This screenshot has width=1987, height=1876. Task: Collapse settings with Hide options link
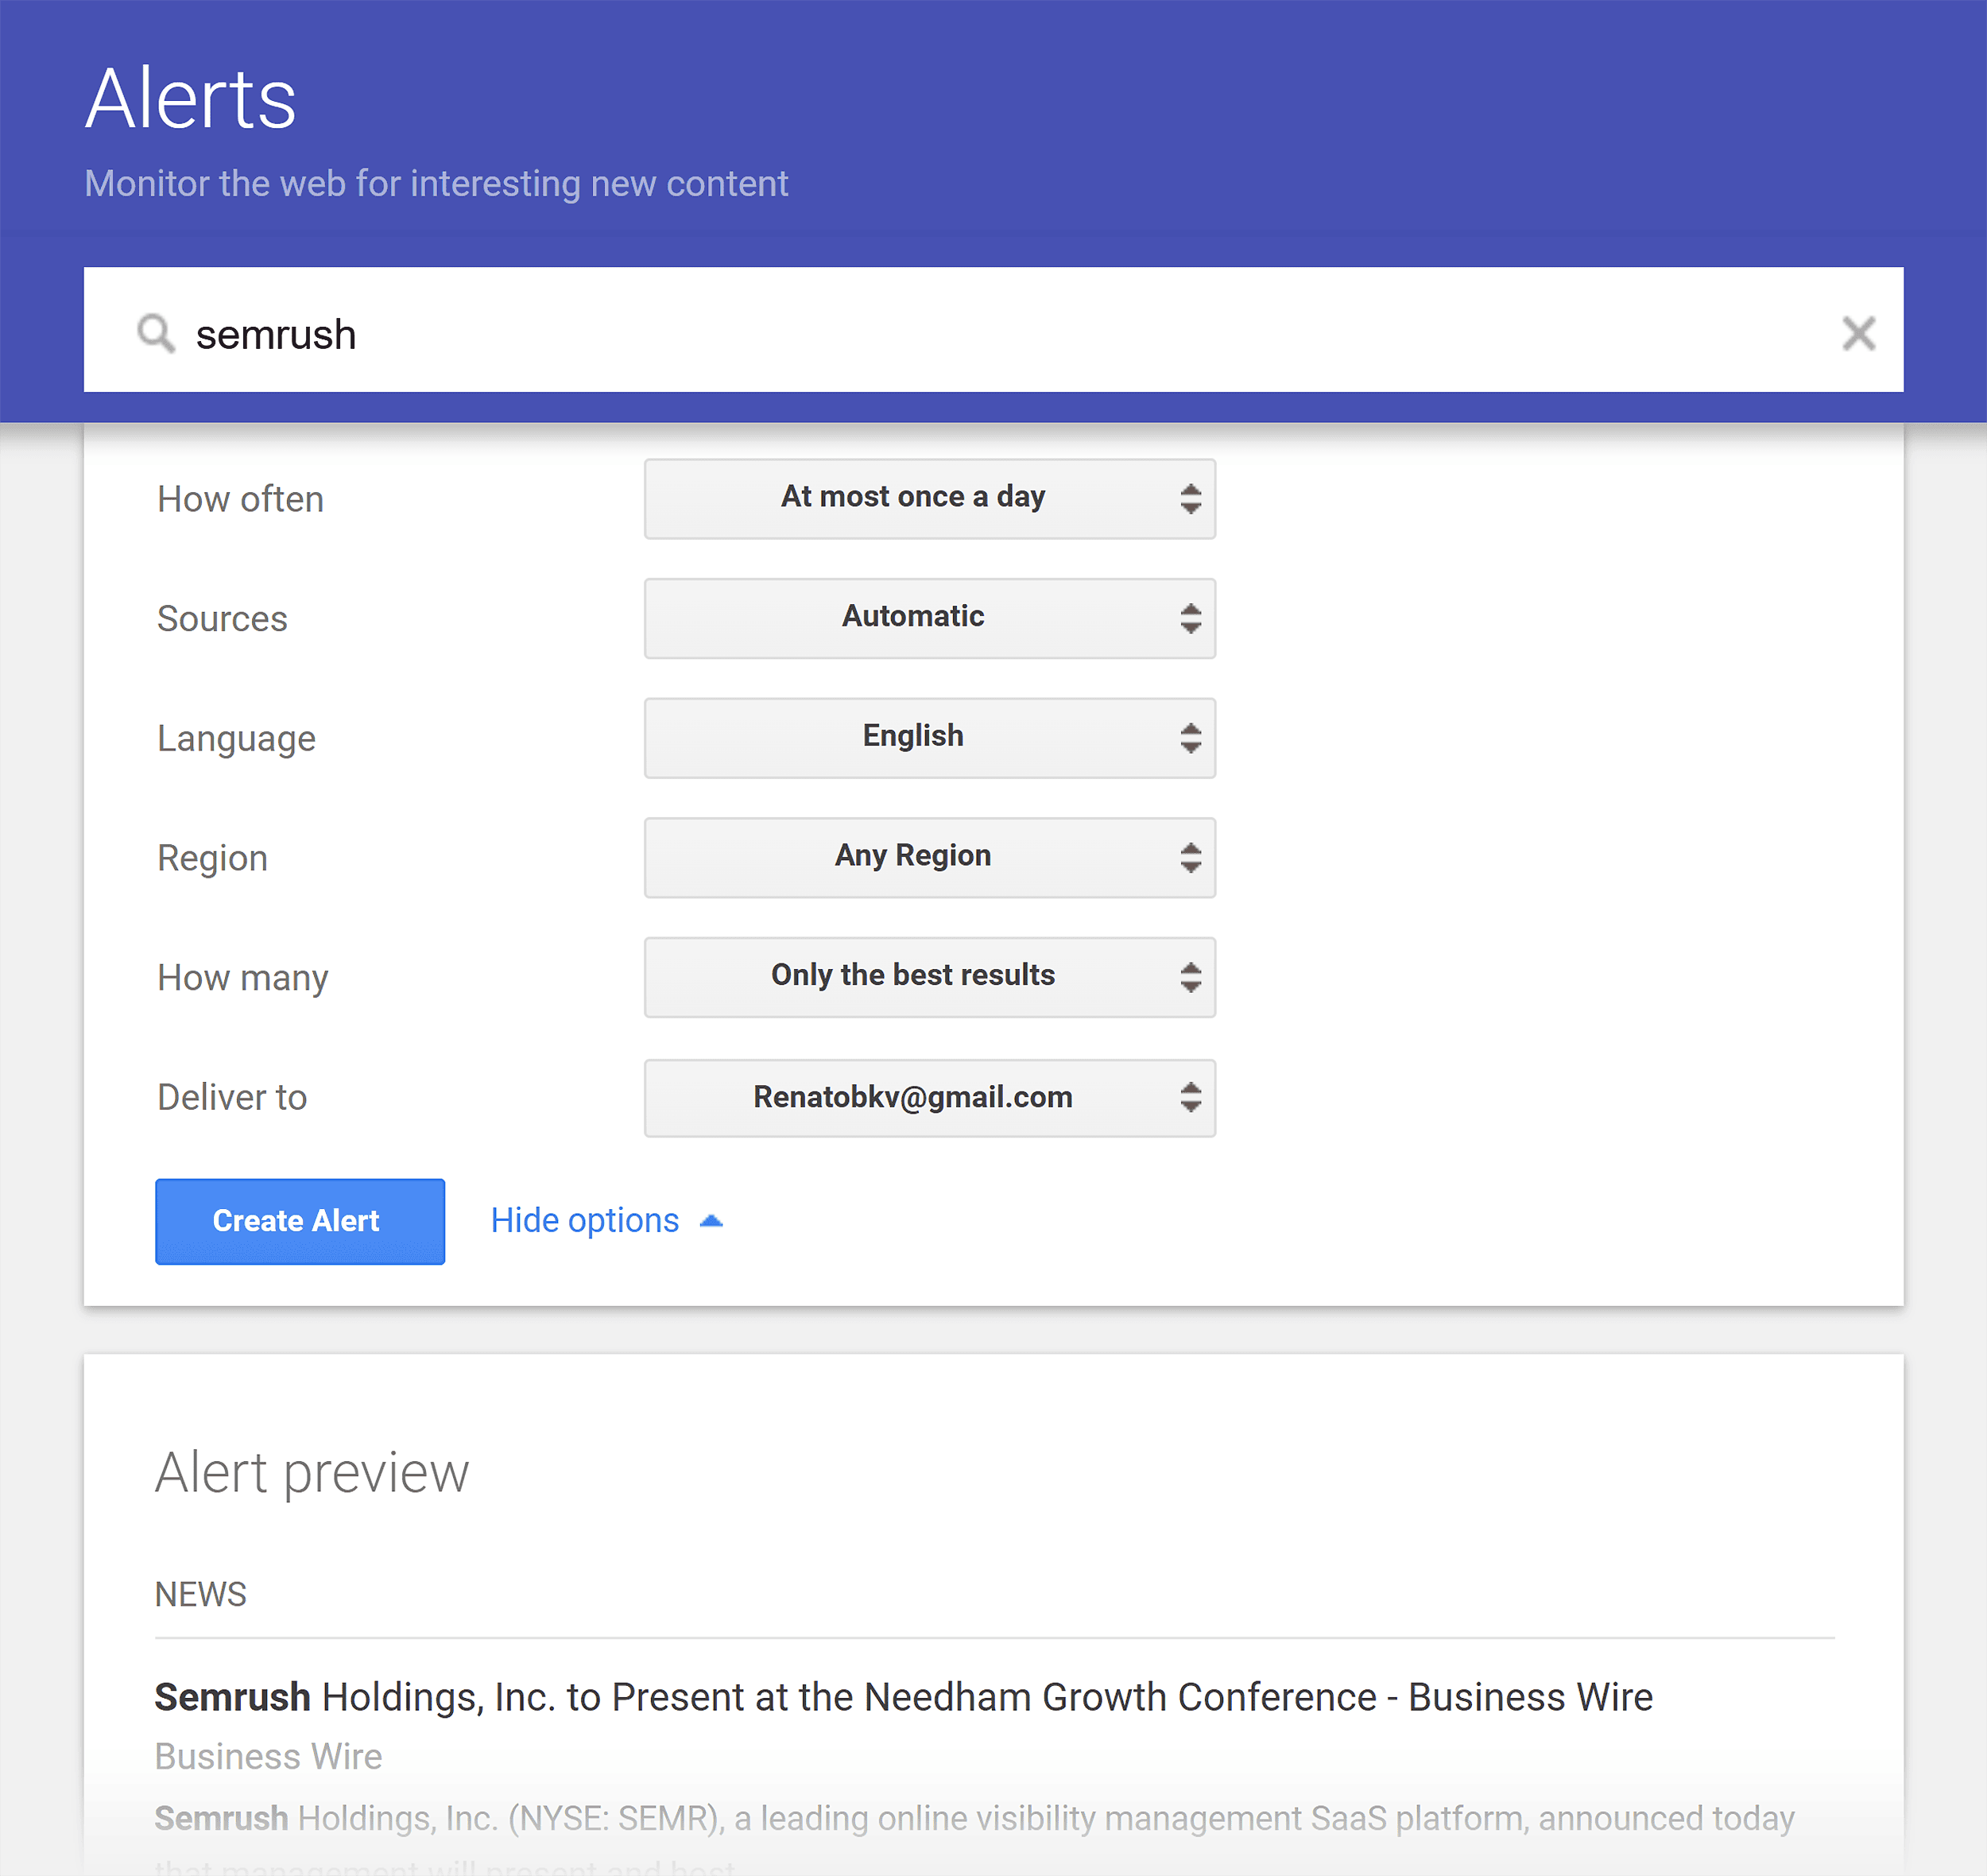pyautogui.click(x=606, y=1220)
